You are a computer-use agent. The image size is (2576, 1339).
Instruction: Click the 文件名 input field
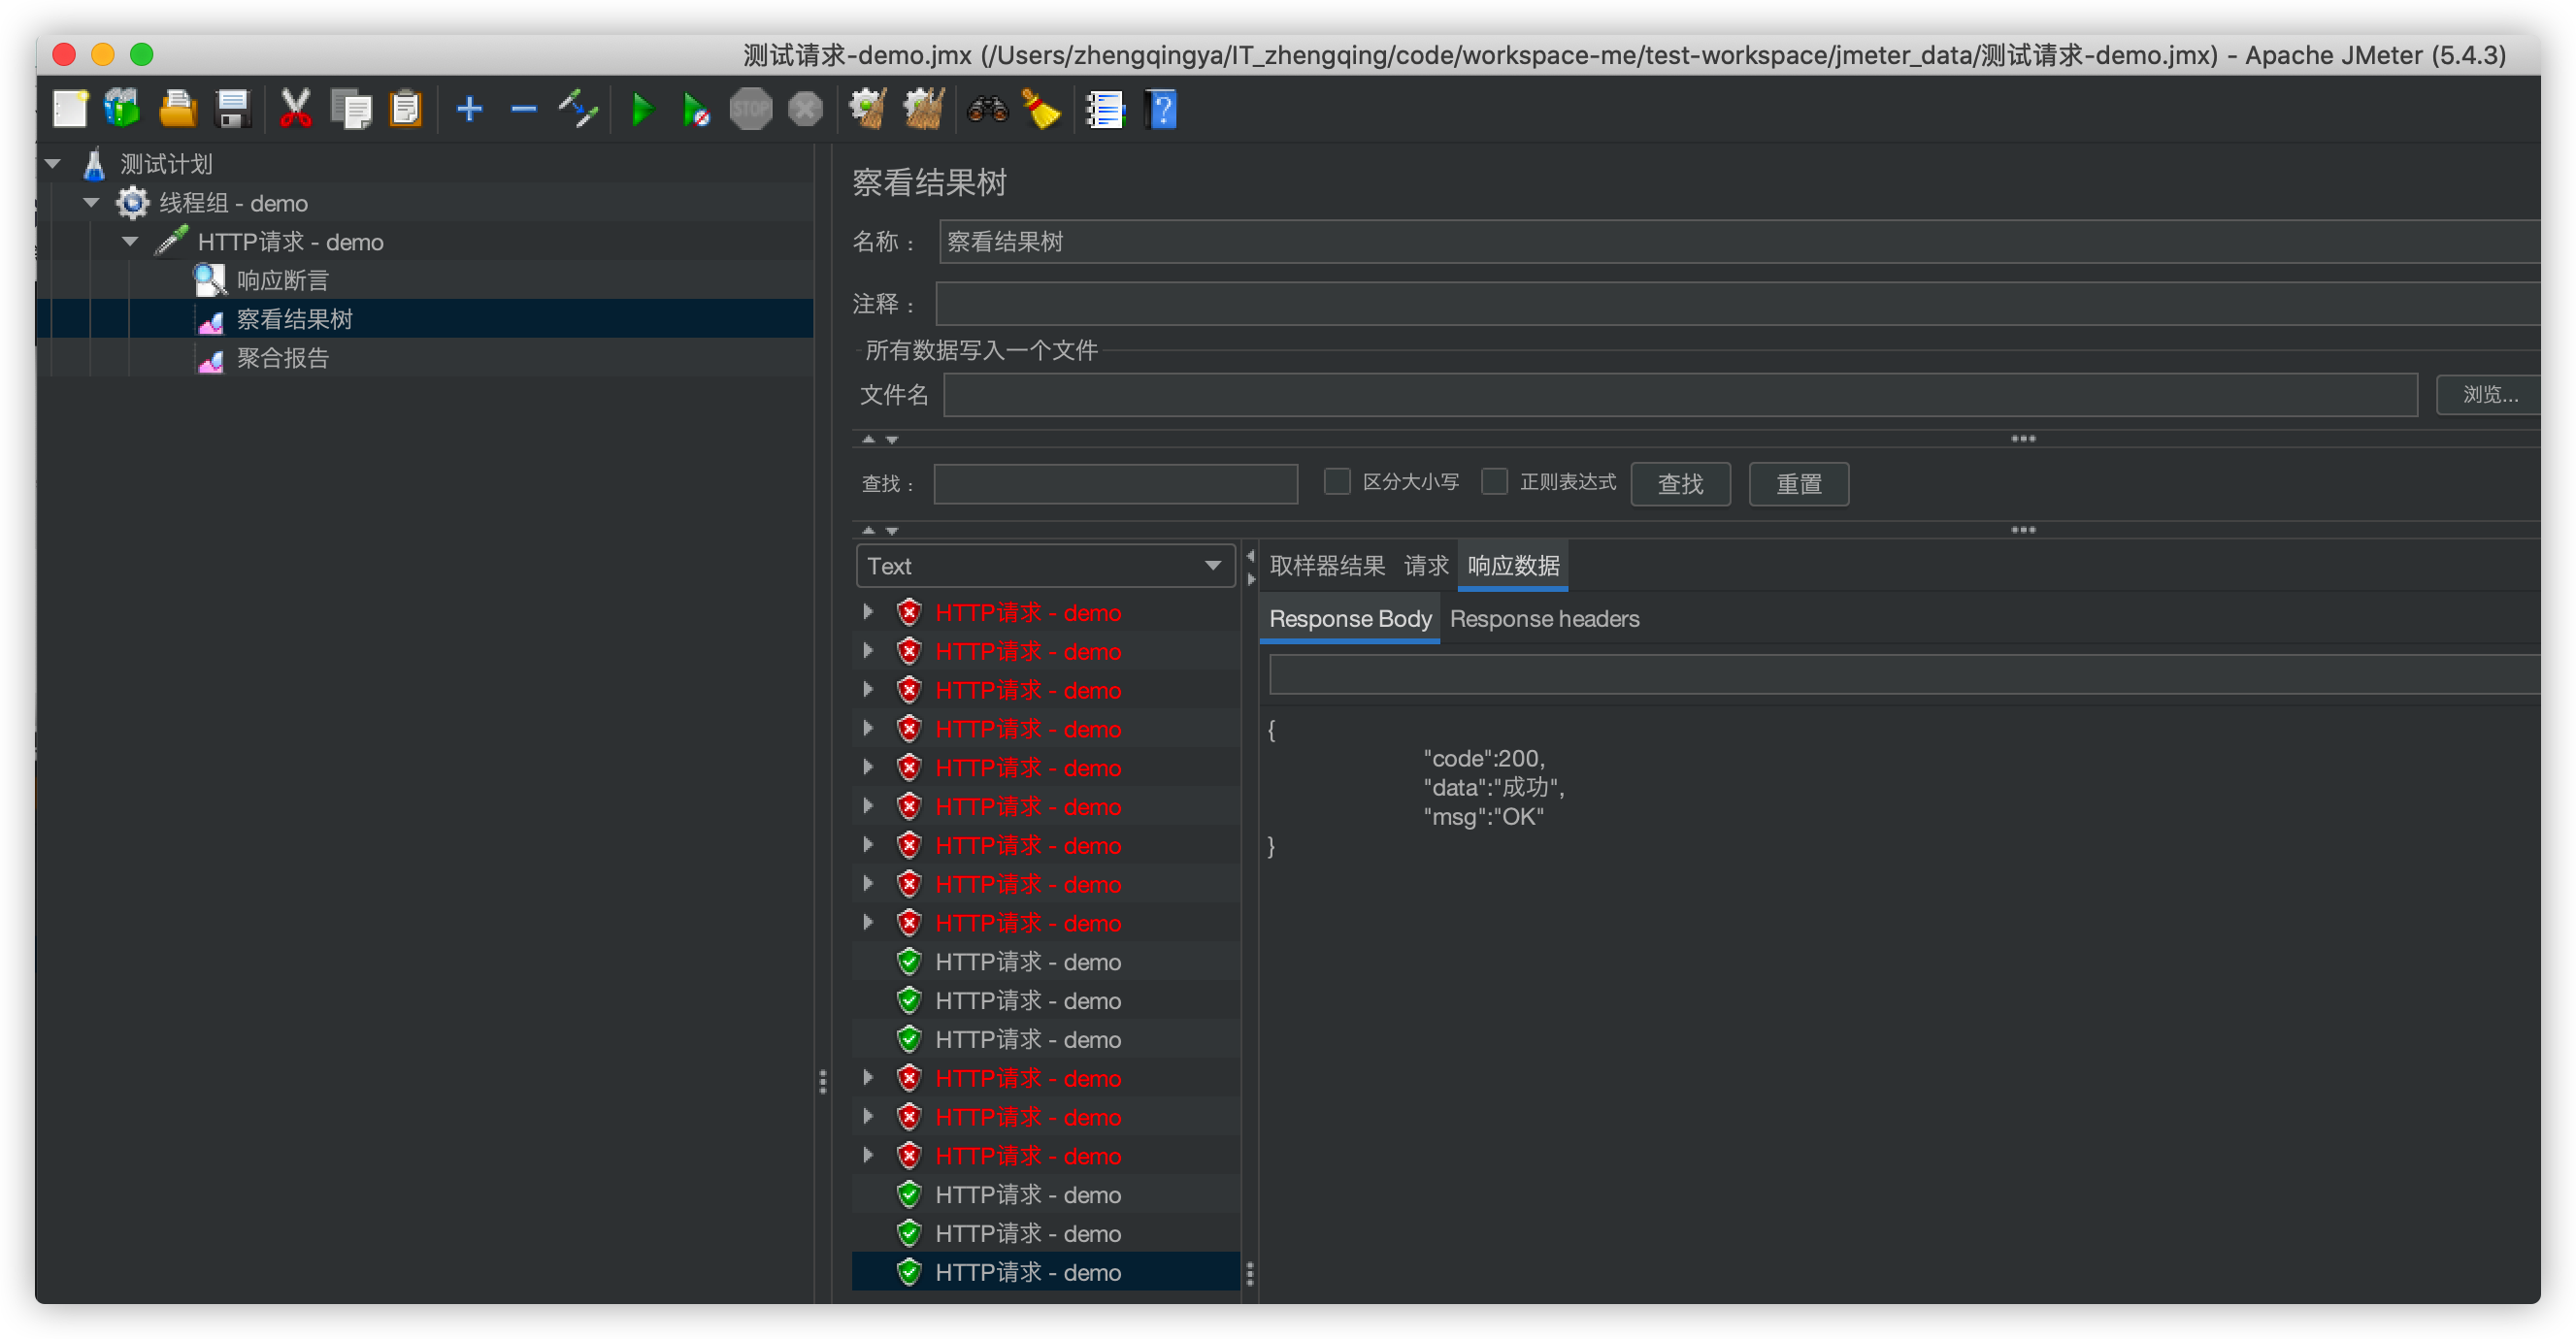[1680, 395]
